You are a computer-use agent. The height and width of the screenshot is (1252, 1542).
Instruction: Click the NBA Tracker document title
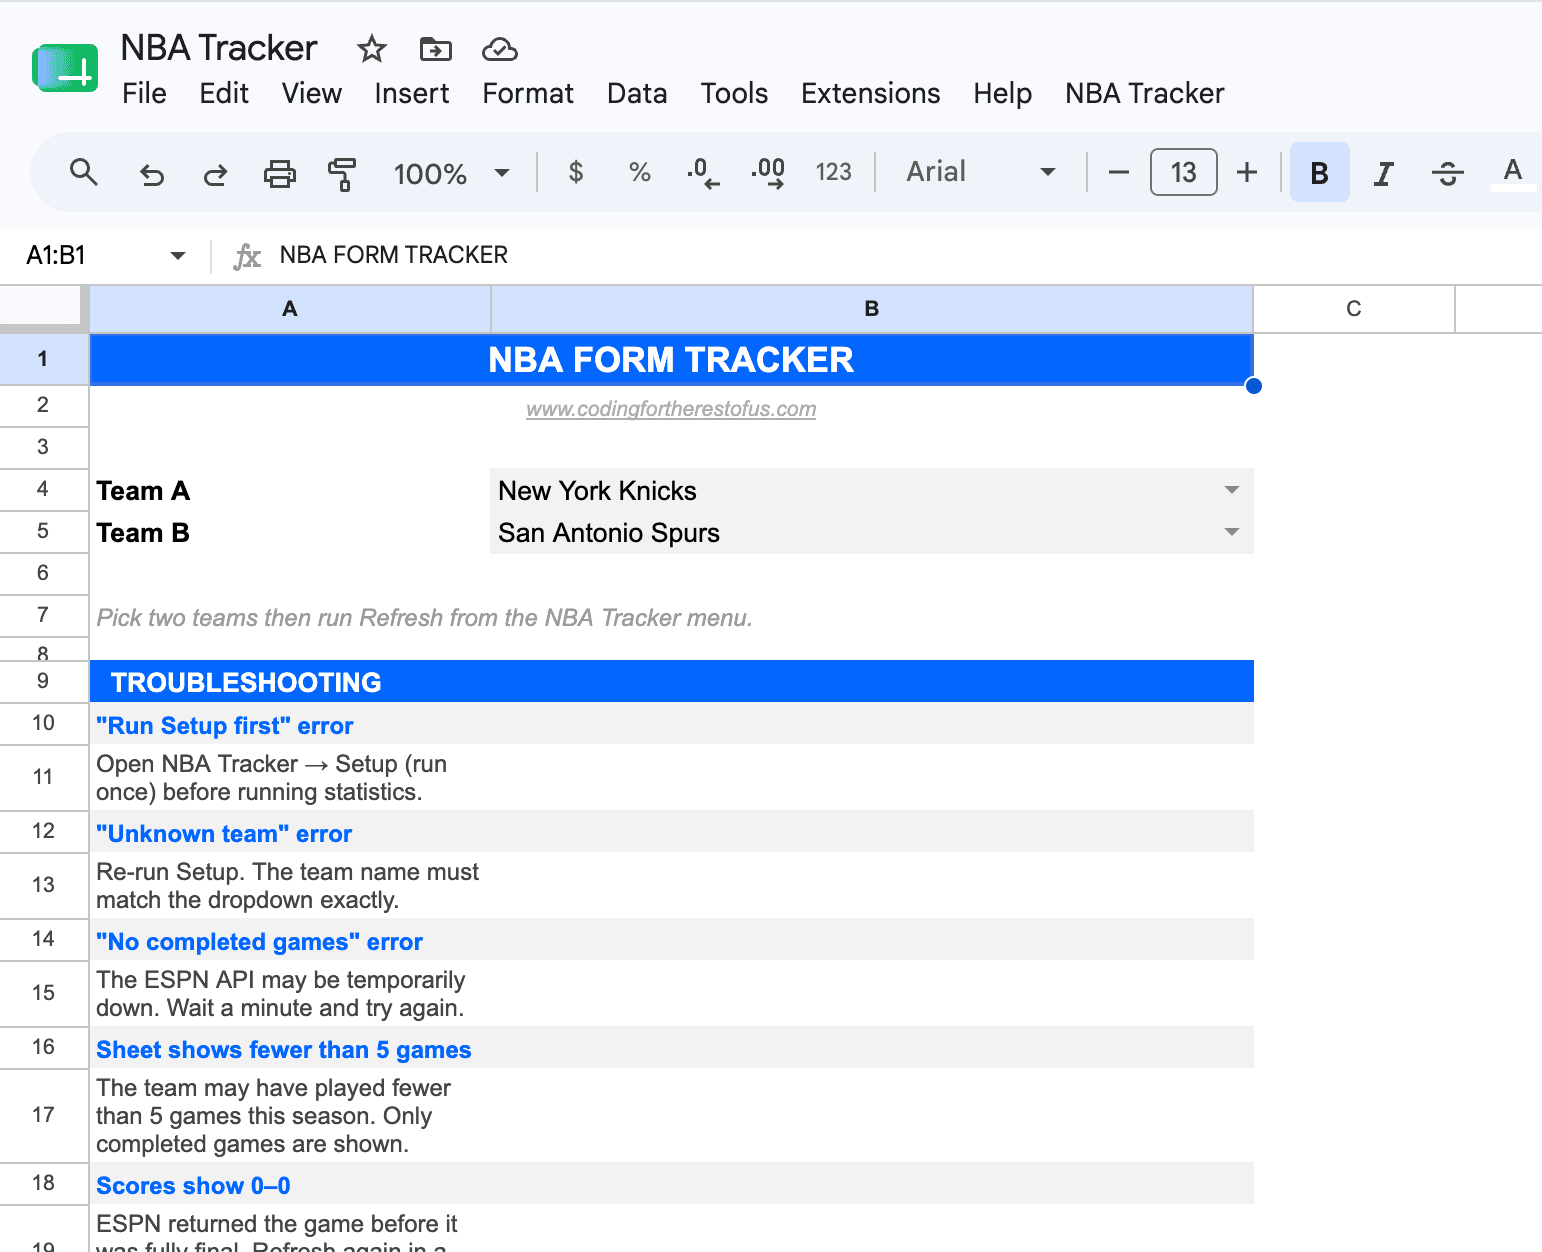[x=219, y=48]
